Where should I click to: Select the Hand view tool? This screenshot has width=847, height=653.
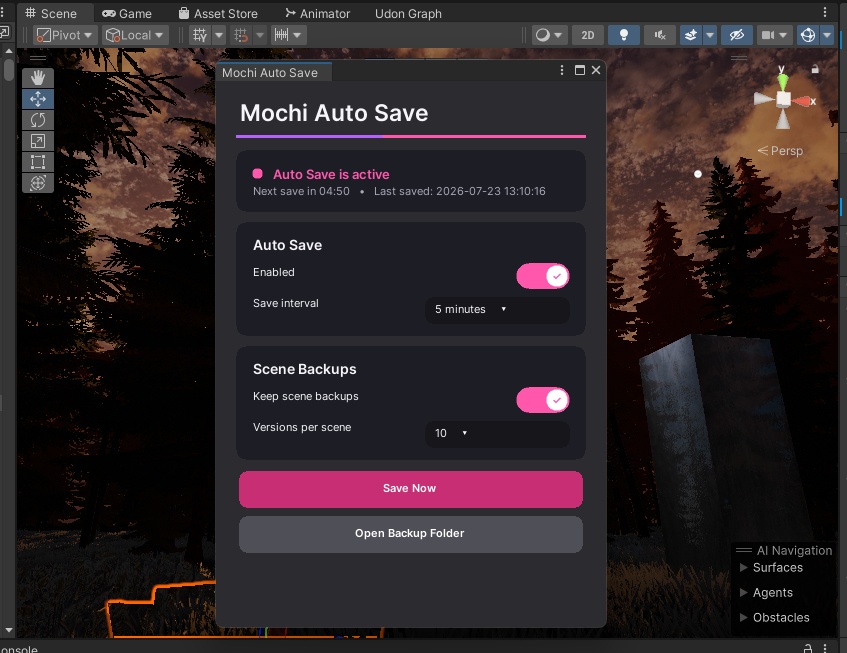tap(38, 78)
